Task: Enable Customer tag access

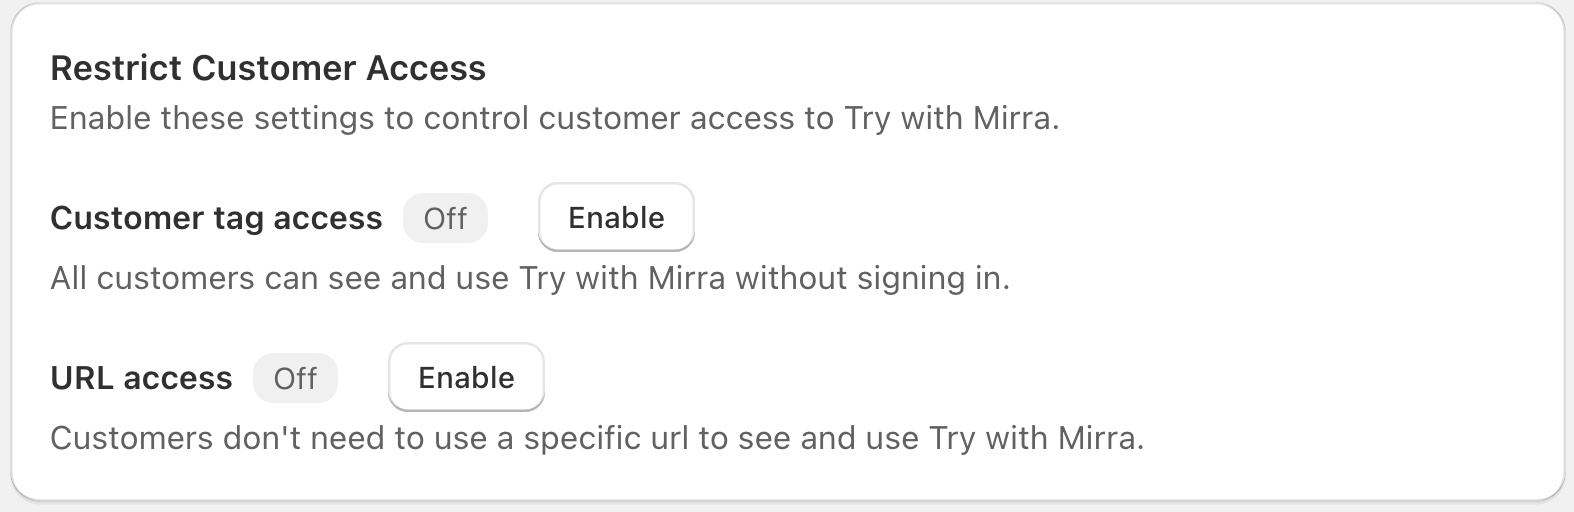Action: pyautogui.click(x=616, y=217)
